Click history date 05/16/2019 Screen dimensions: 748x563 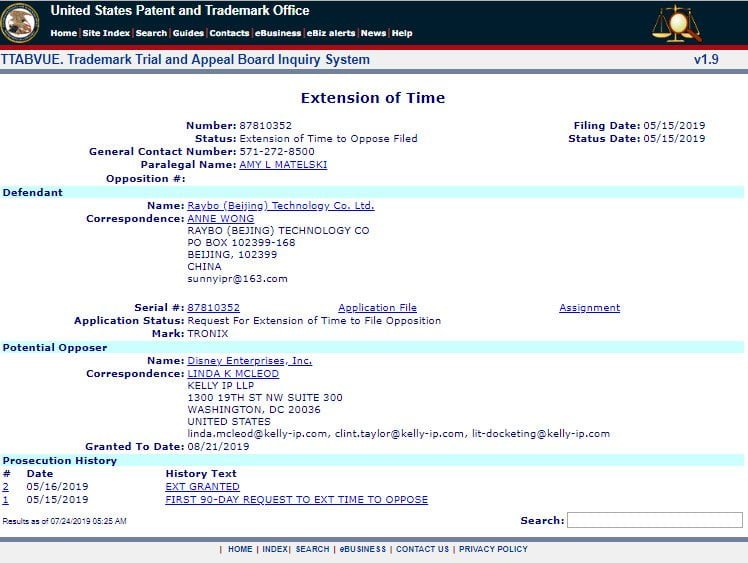pos(57,487)
